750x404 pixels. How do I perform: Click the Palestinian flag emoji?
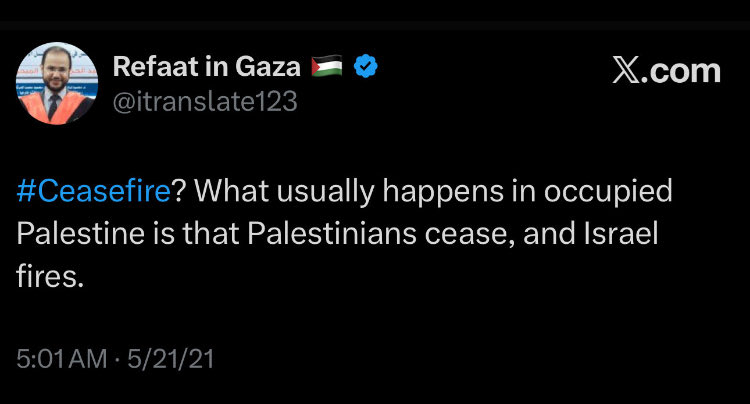click(325, 67)
